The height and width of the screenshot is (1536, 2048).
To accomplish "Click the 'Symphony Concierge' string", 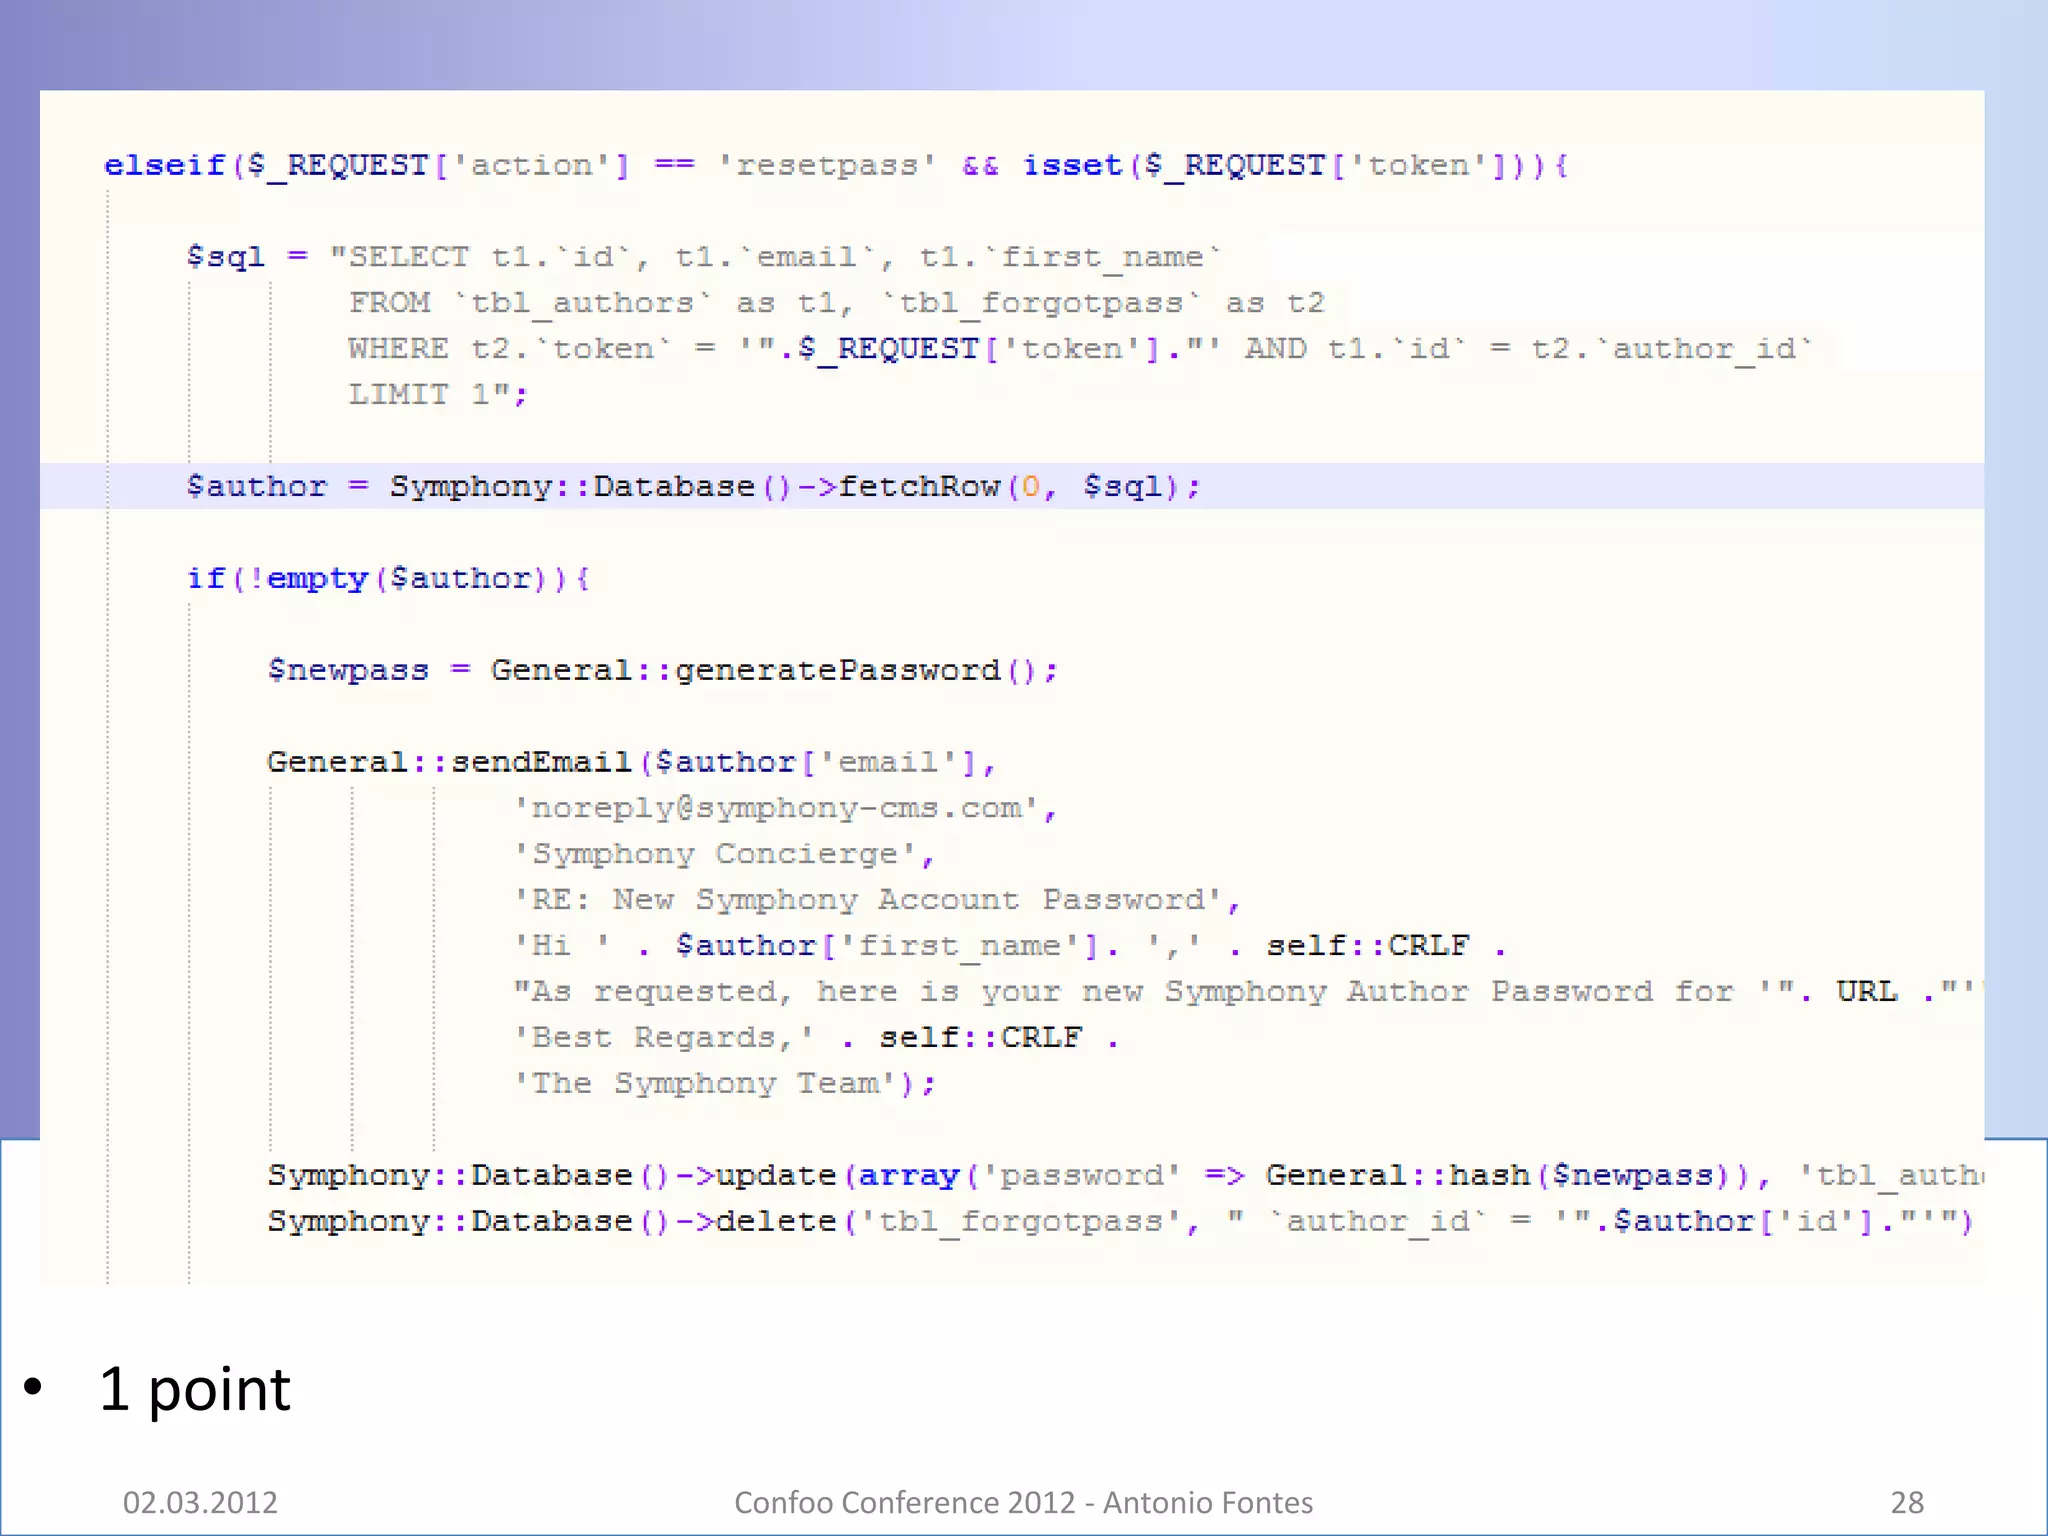I will [715, 854].
